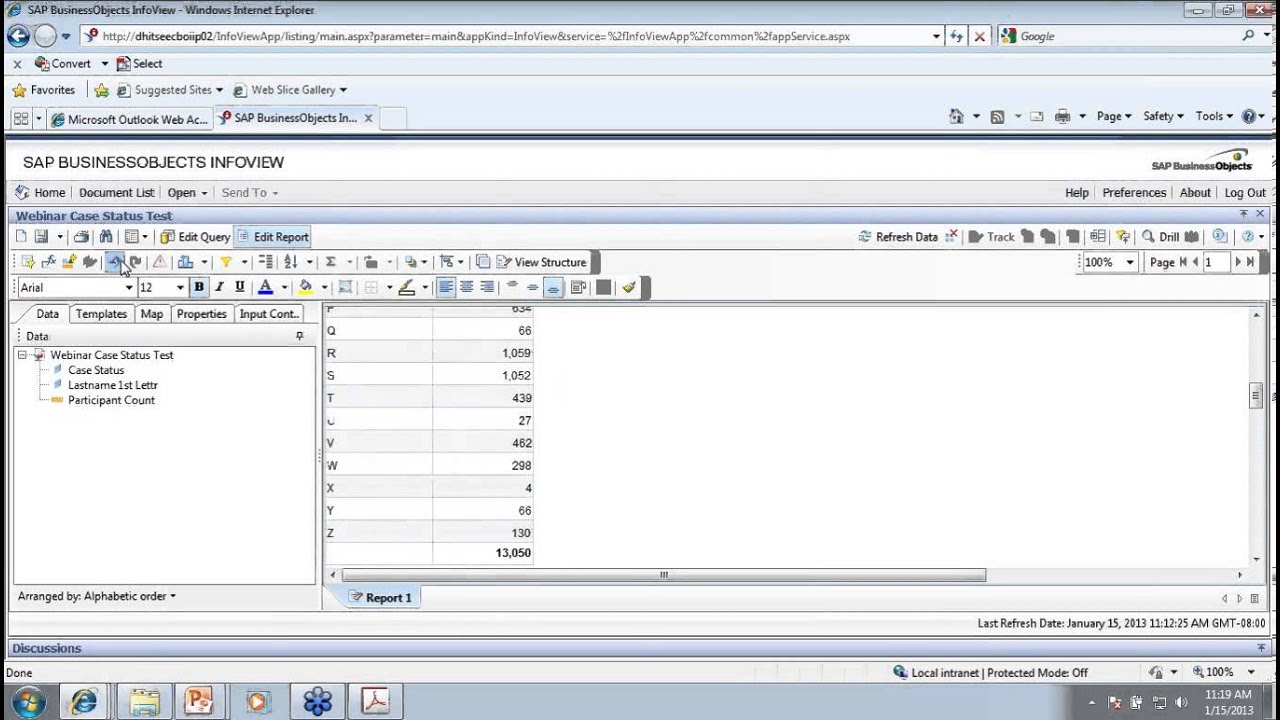Click the Drill magnifier icon
1280x720 pixels.
1148,237
